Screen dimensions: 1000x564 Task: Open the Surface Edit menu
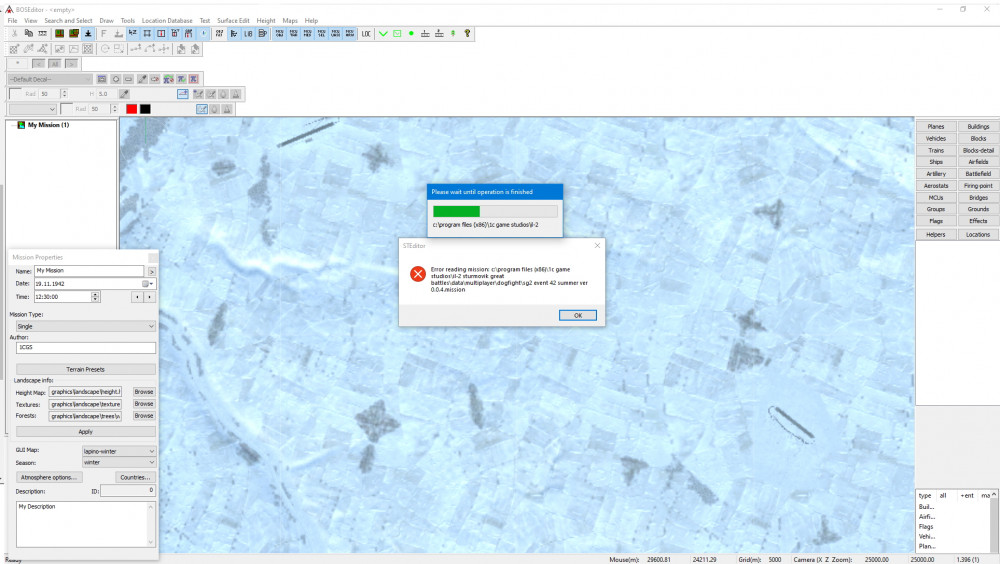233,20
